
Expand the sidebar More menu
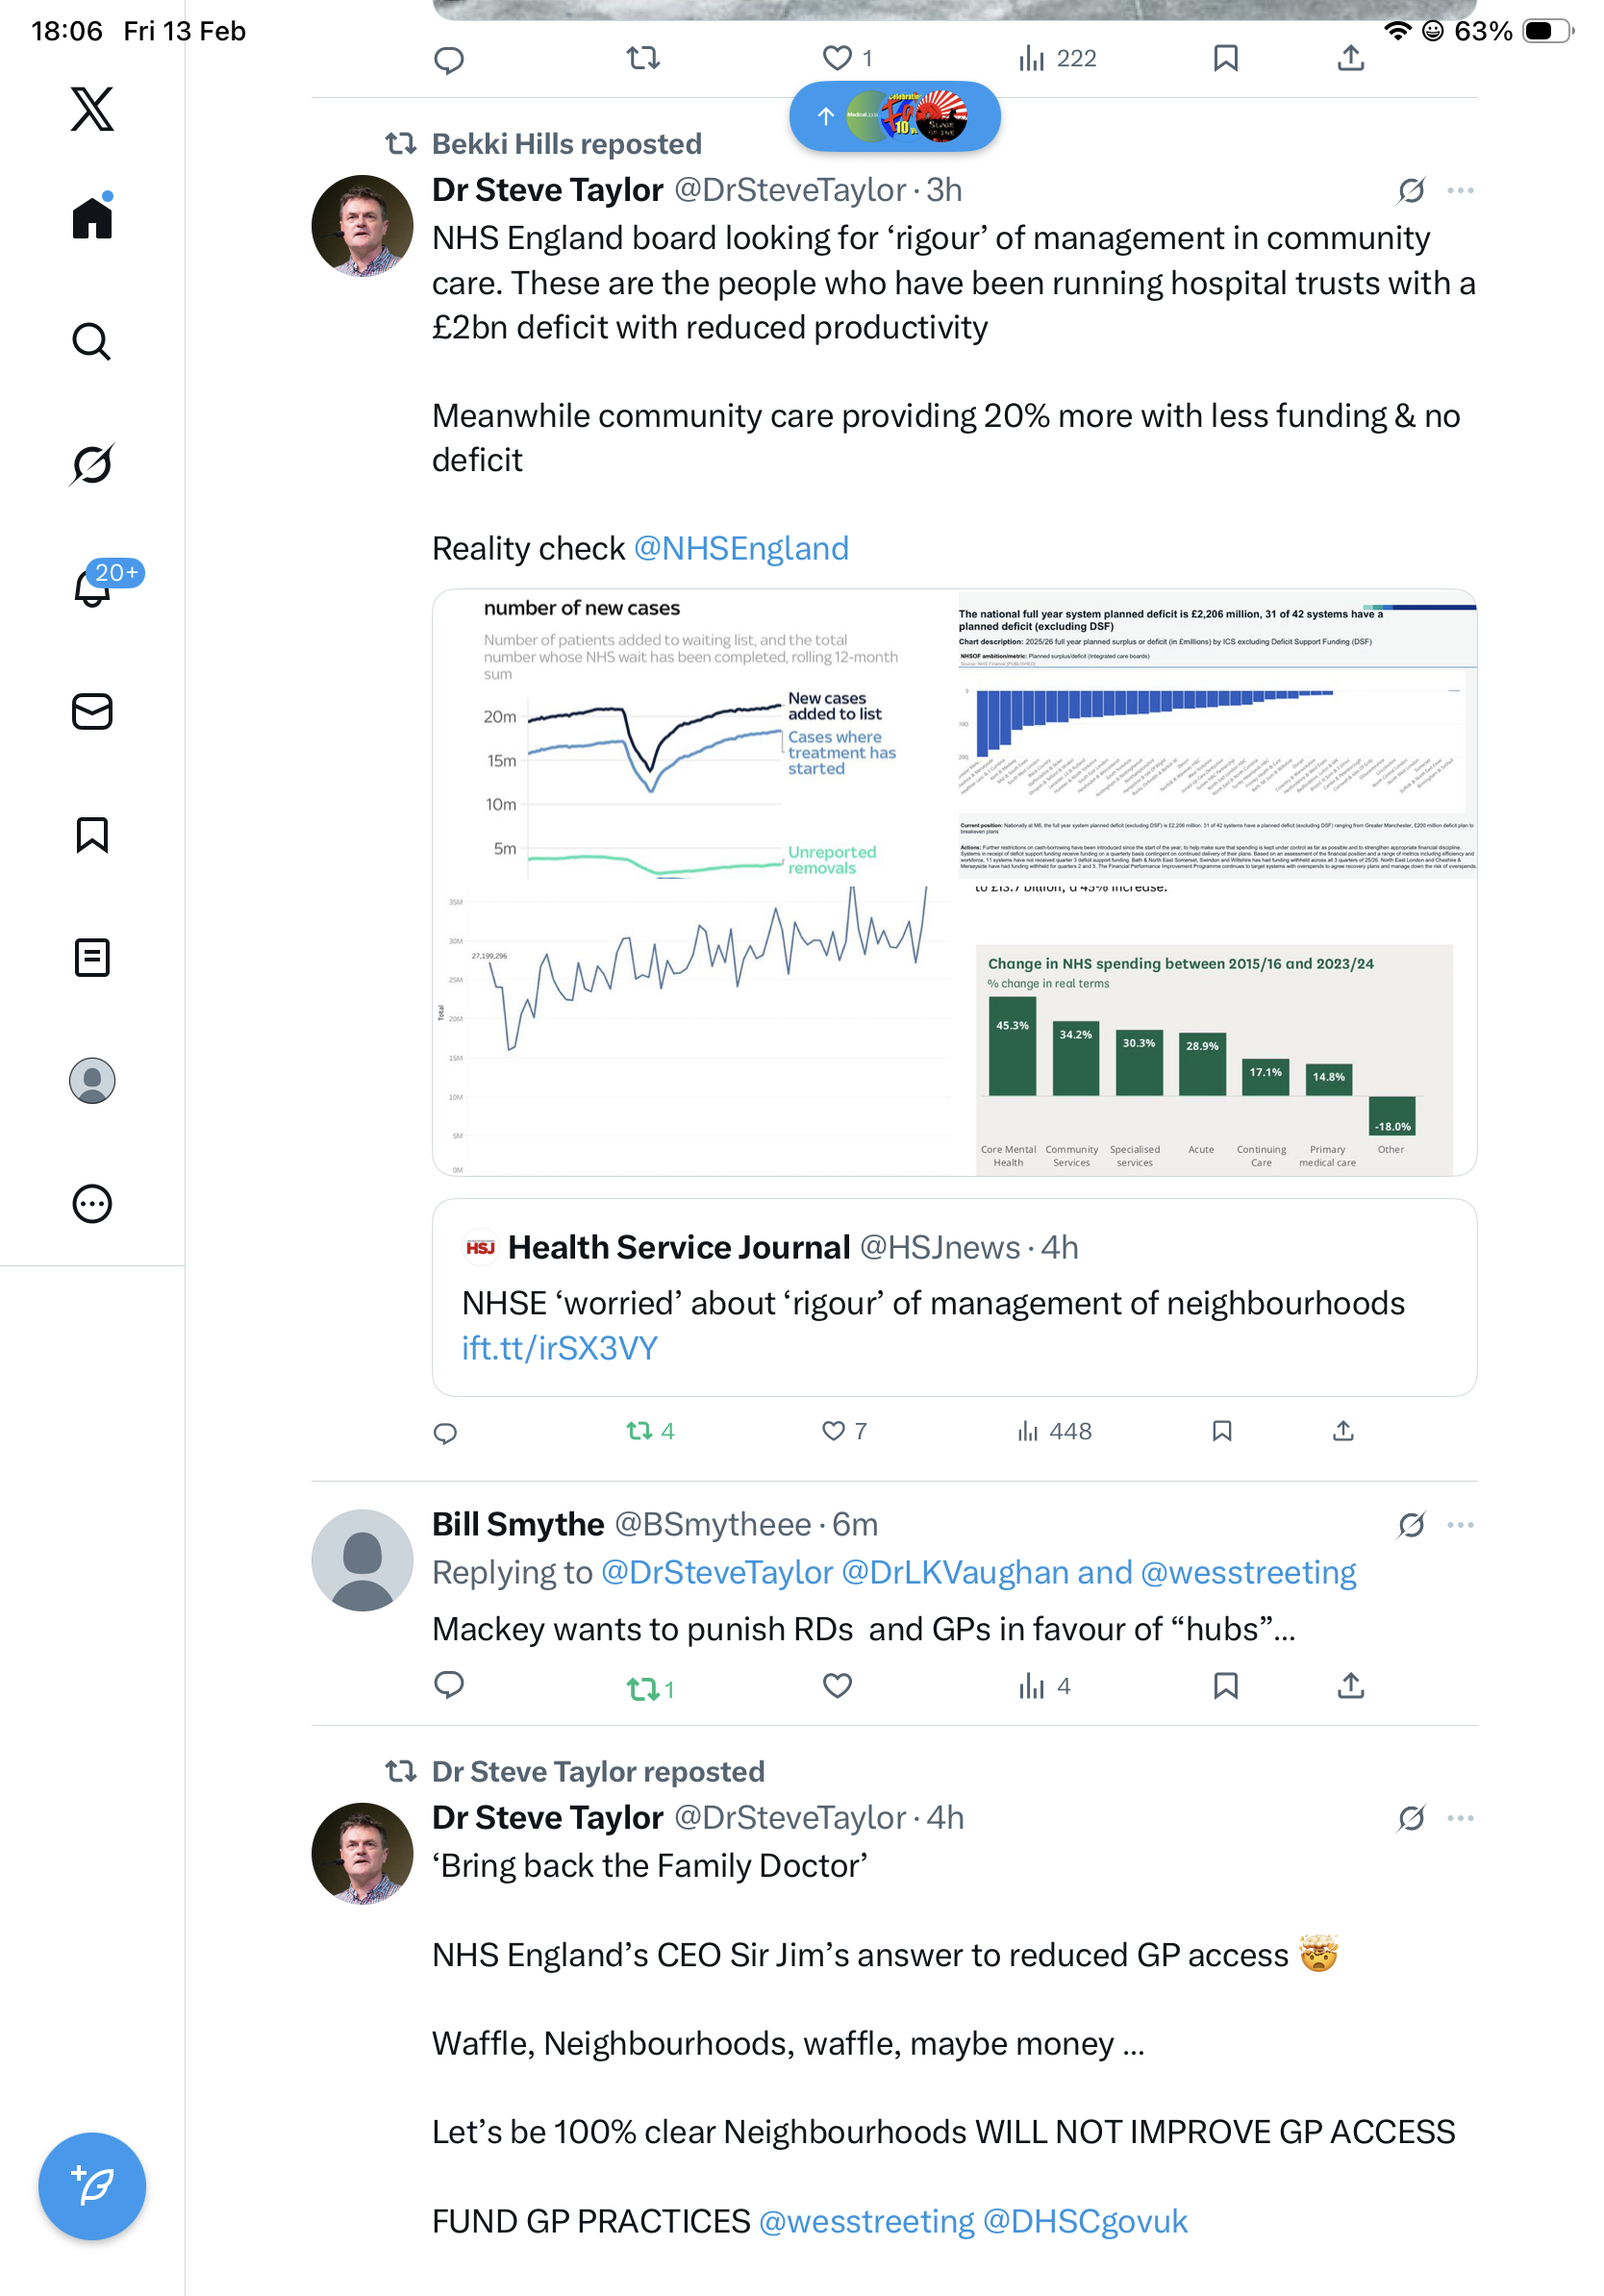tap(92, 1204)
